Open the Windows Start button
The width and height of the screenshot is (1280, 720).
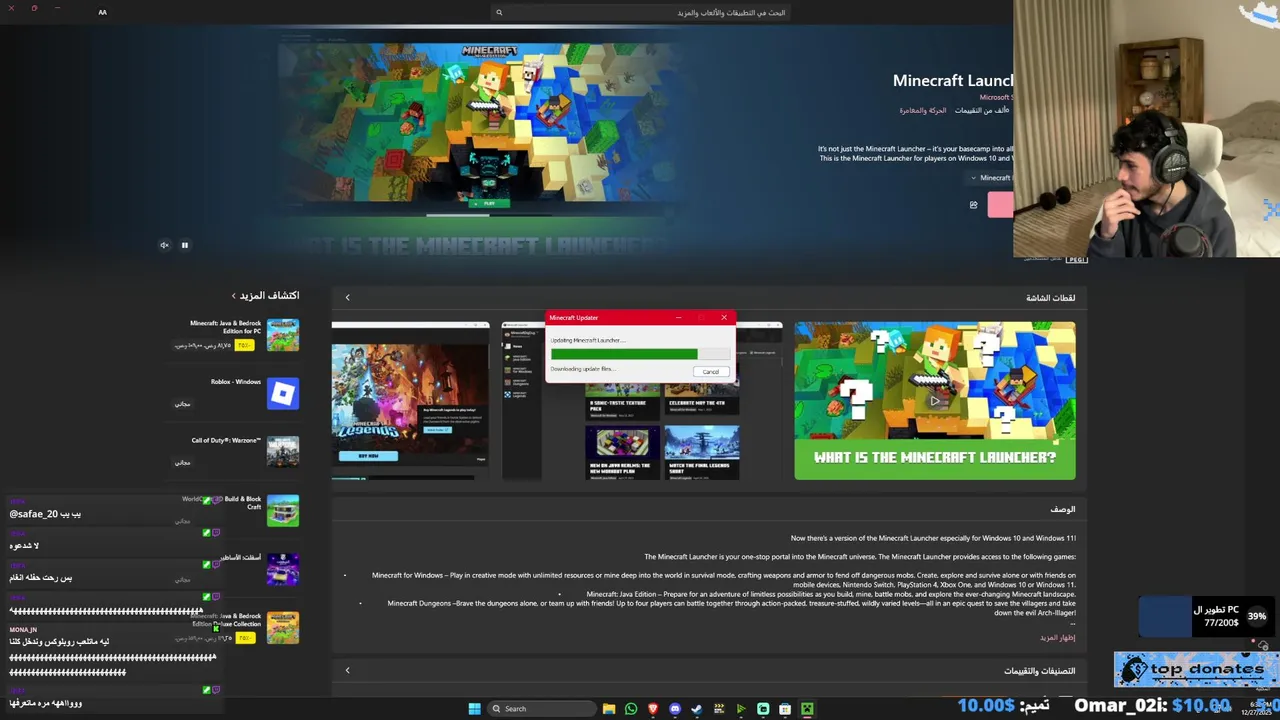tap(475, 709)
